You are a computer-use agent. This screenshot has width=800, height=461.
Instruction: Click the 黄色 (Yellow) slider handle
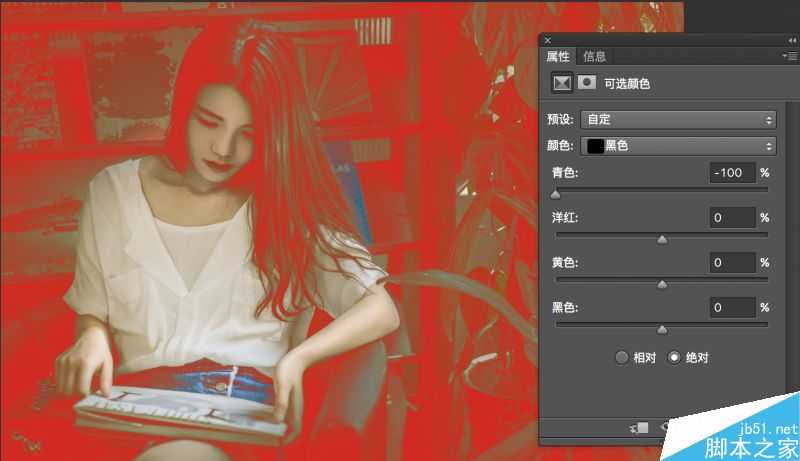pos(662,285)
